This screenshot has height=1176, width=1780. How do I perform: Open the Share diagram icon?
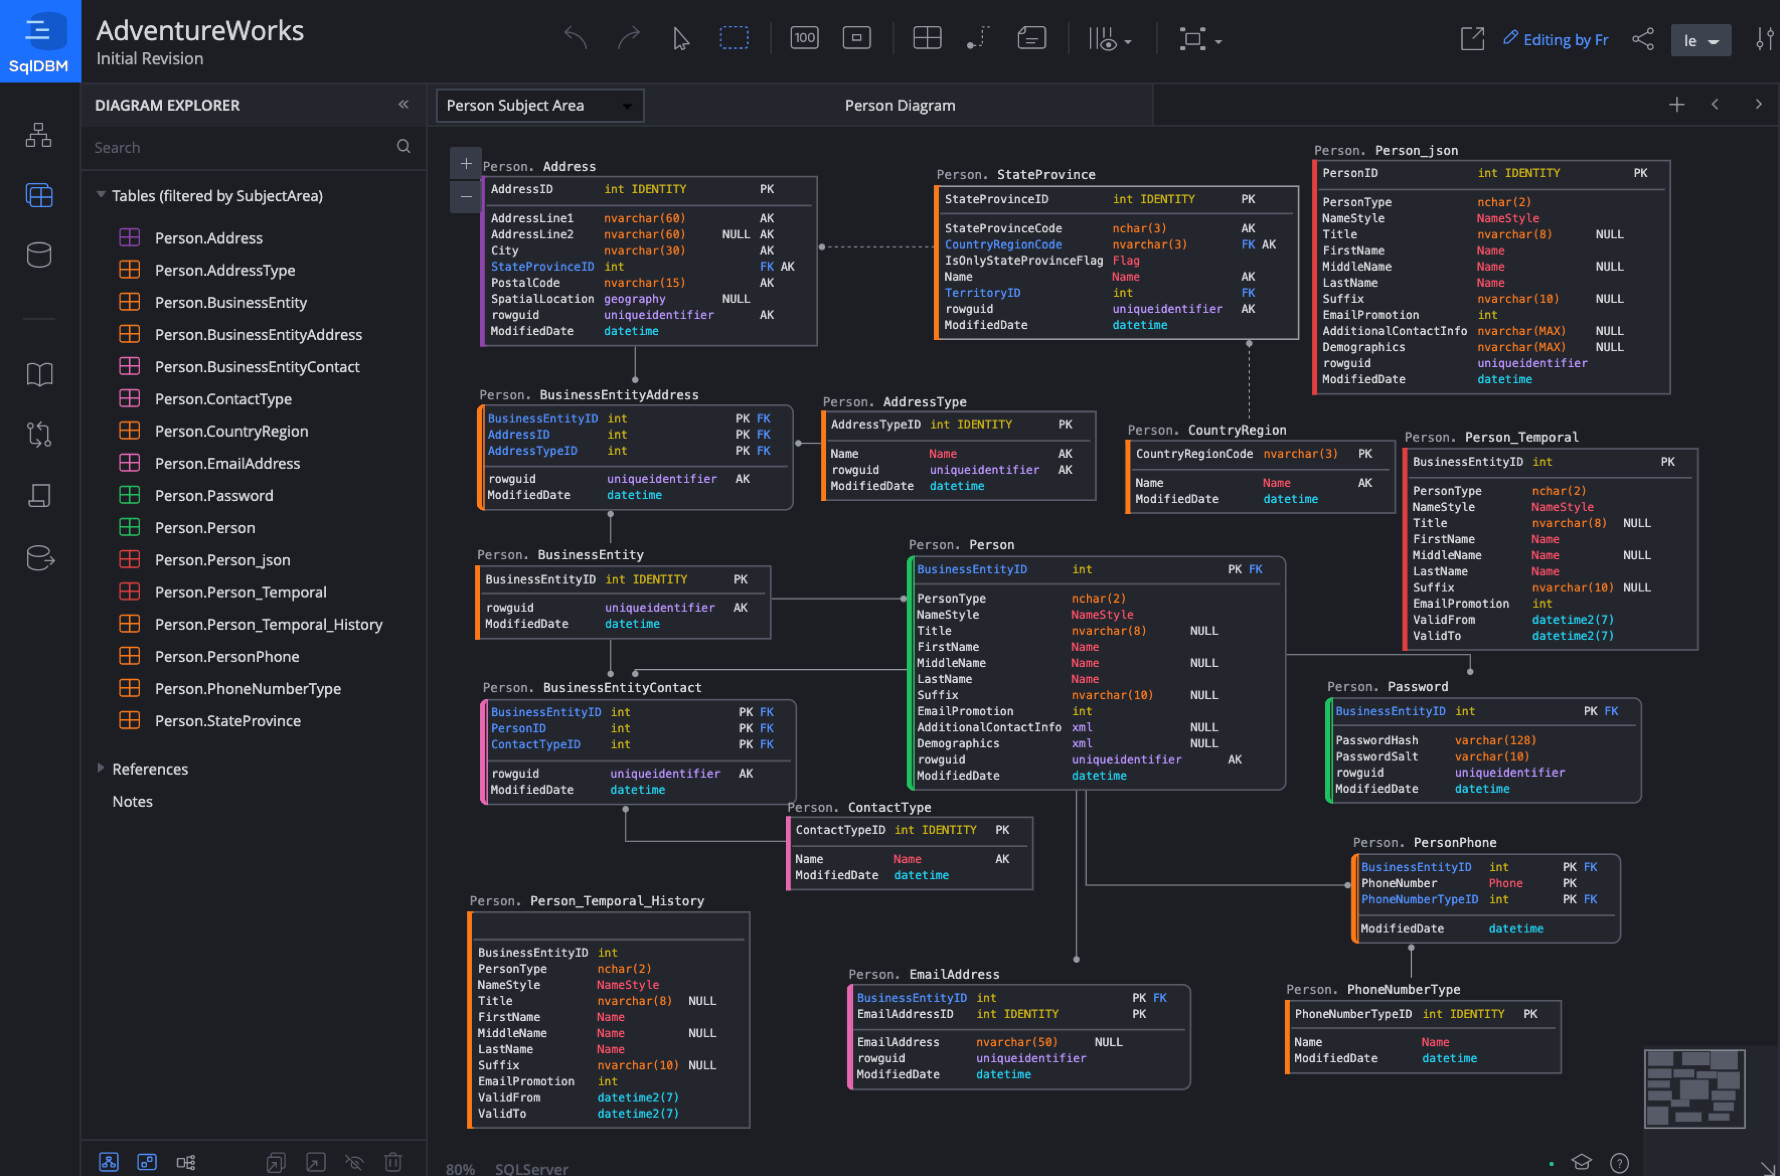1643,38
